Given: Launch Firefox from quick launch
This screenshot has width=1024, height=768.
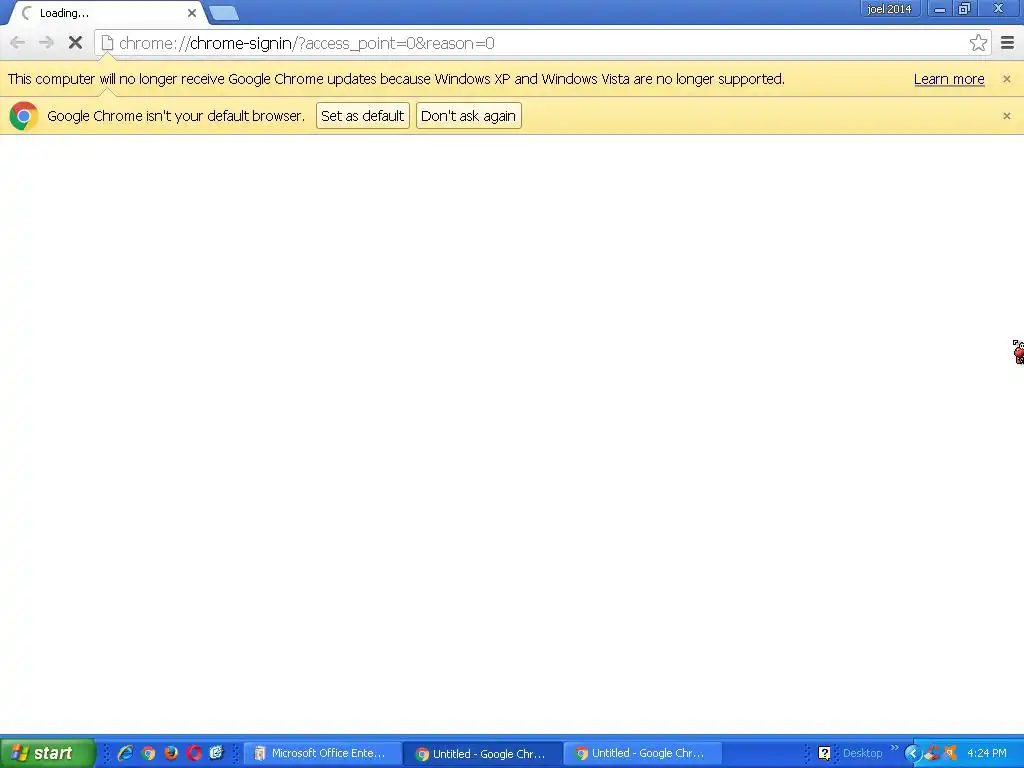Looking at the screenshot, I should click(x=171, y=753).
